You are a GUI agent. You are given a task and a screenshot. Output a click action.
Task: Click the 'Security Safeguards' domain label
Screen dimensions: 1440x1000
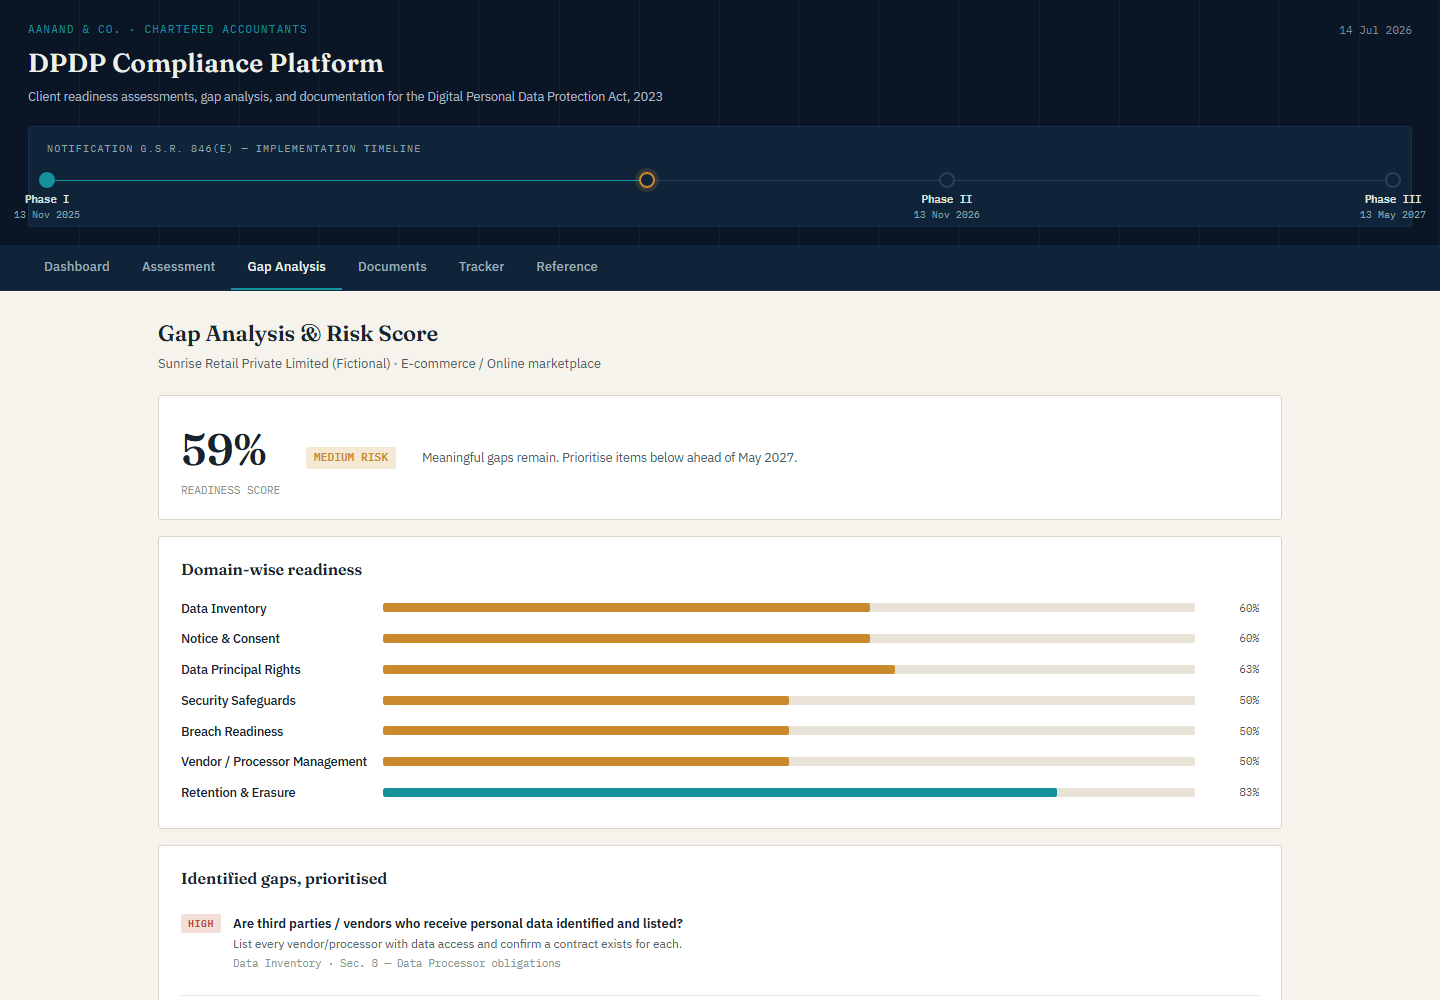pos(238,700)
